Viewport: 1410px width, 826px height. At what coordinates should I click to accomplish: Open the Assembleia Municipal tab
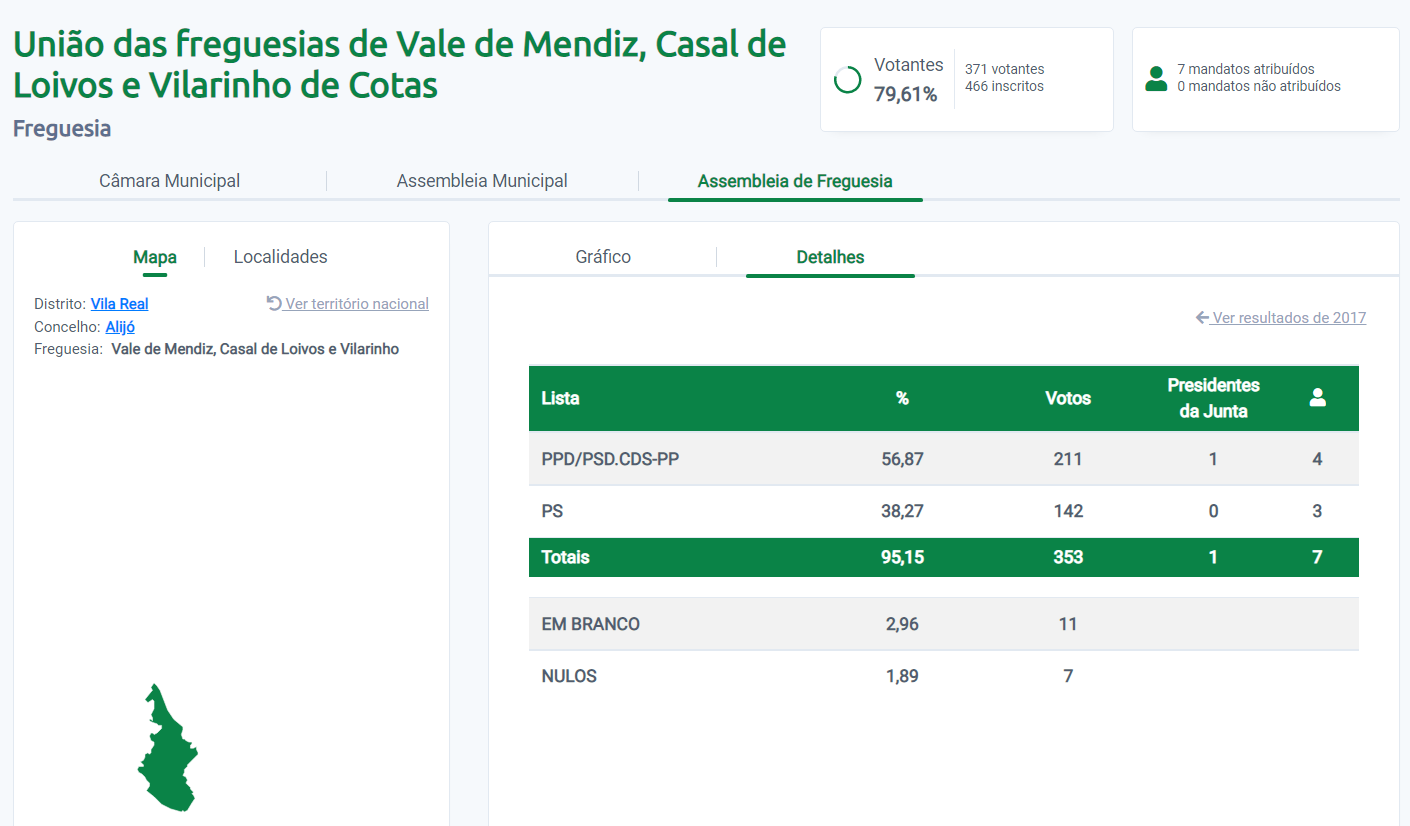[x=482, y=181]
